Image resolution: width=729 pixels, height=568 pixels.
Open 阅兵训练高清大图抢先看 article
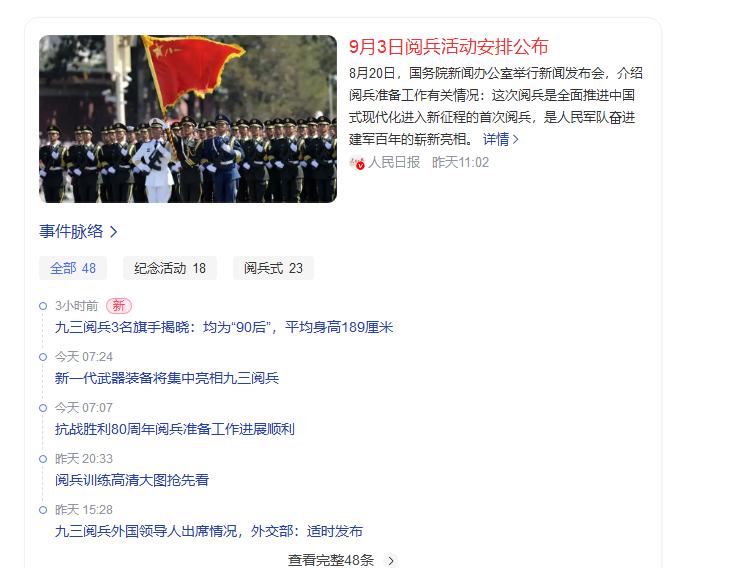(x=132, y=480)
